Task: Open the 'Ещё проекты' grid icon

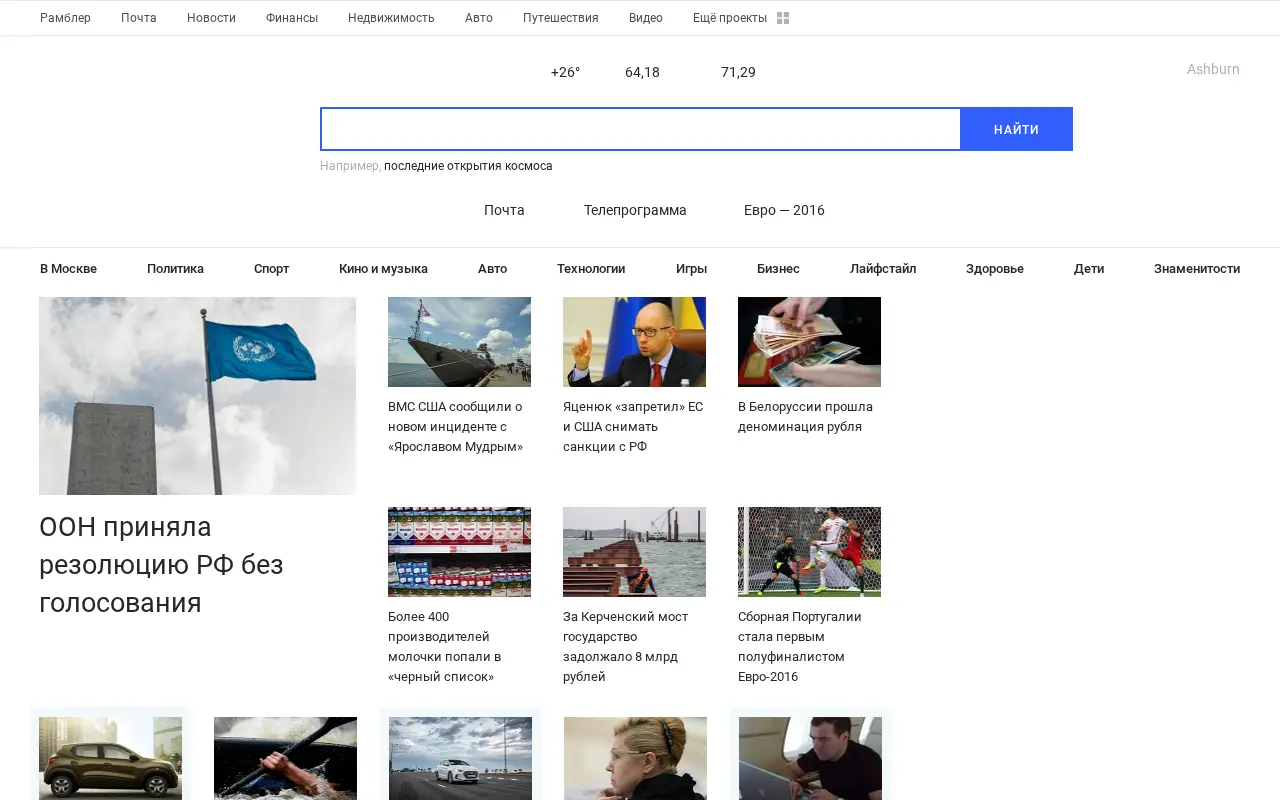Action: click(x=783, y=18)
